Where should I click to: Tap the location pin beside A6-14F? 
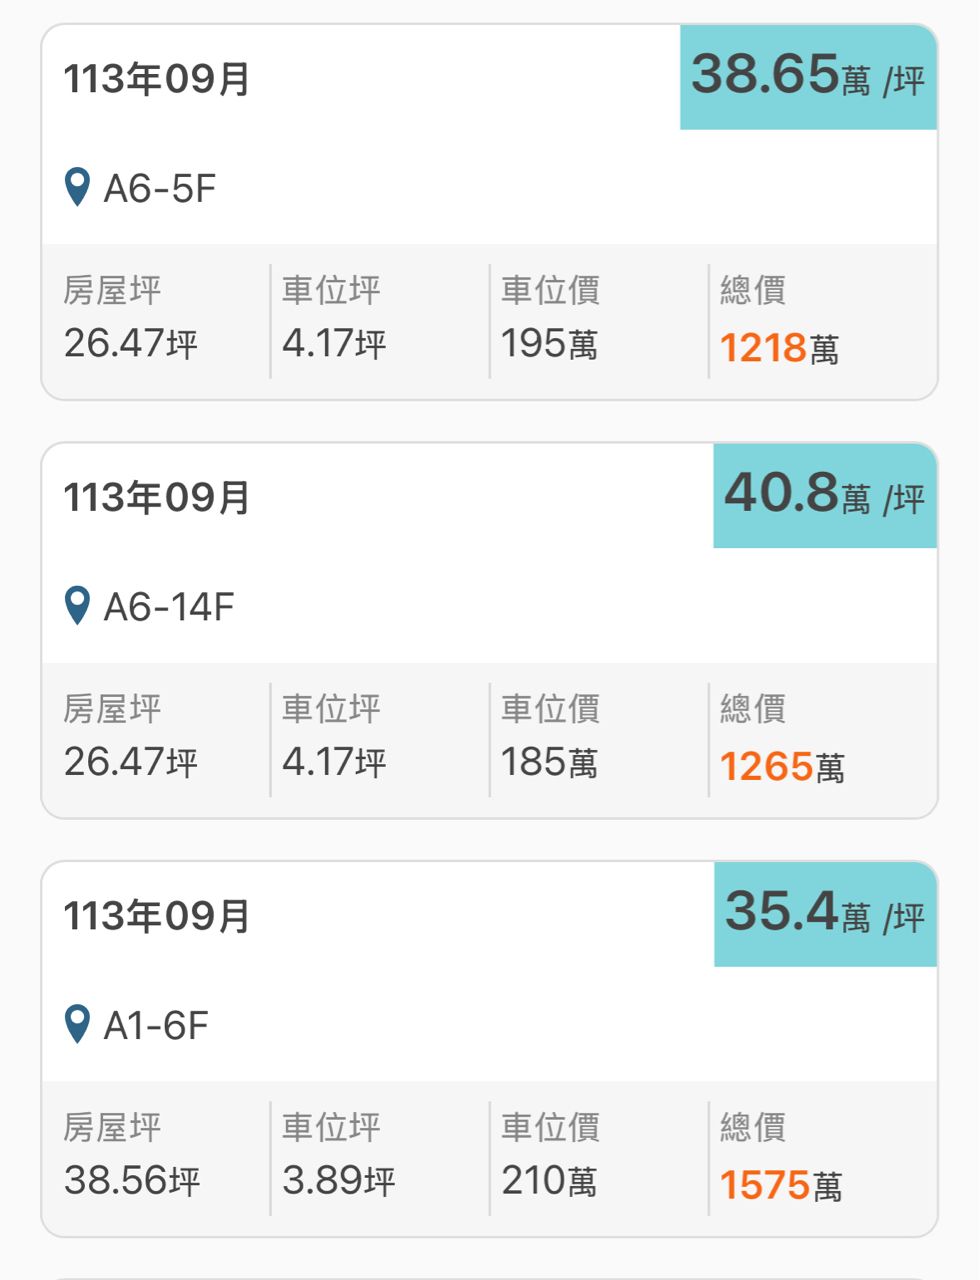tap(77, 606)
